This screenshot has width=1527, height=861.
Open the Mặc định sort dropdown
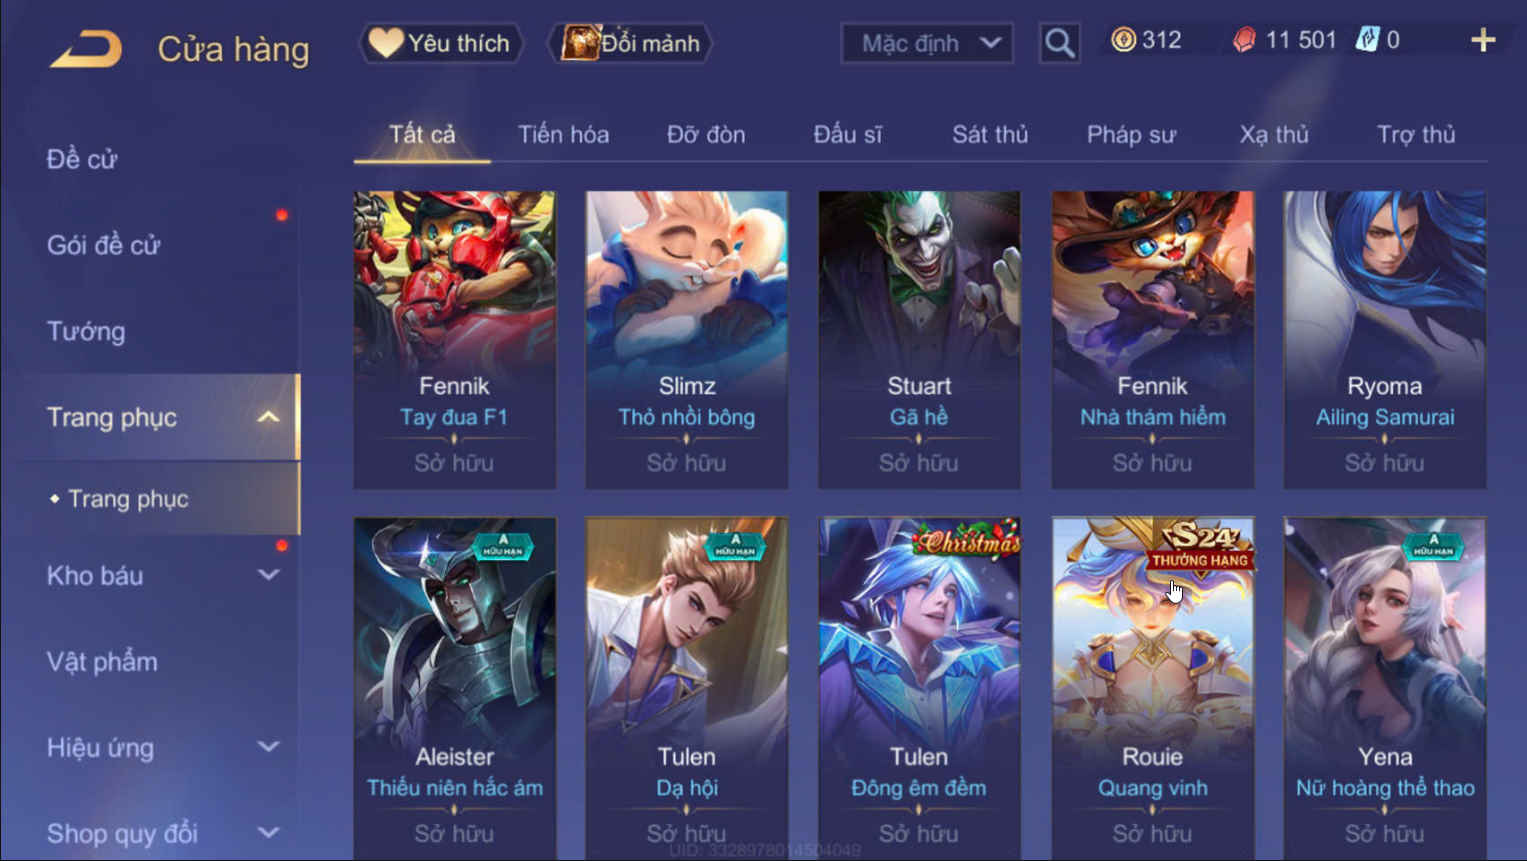tap(927, 43)
